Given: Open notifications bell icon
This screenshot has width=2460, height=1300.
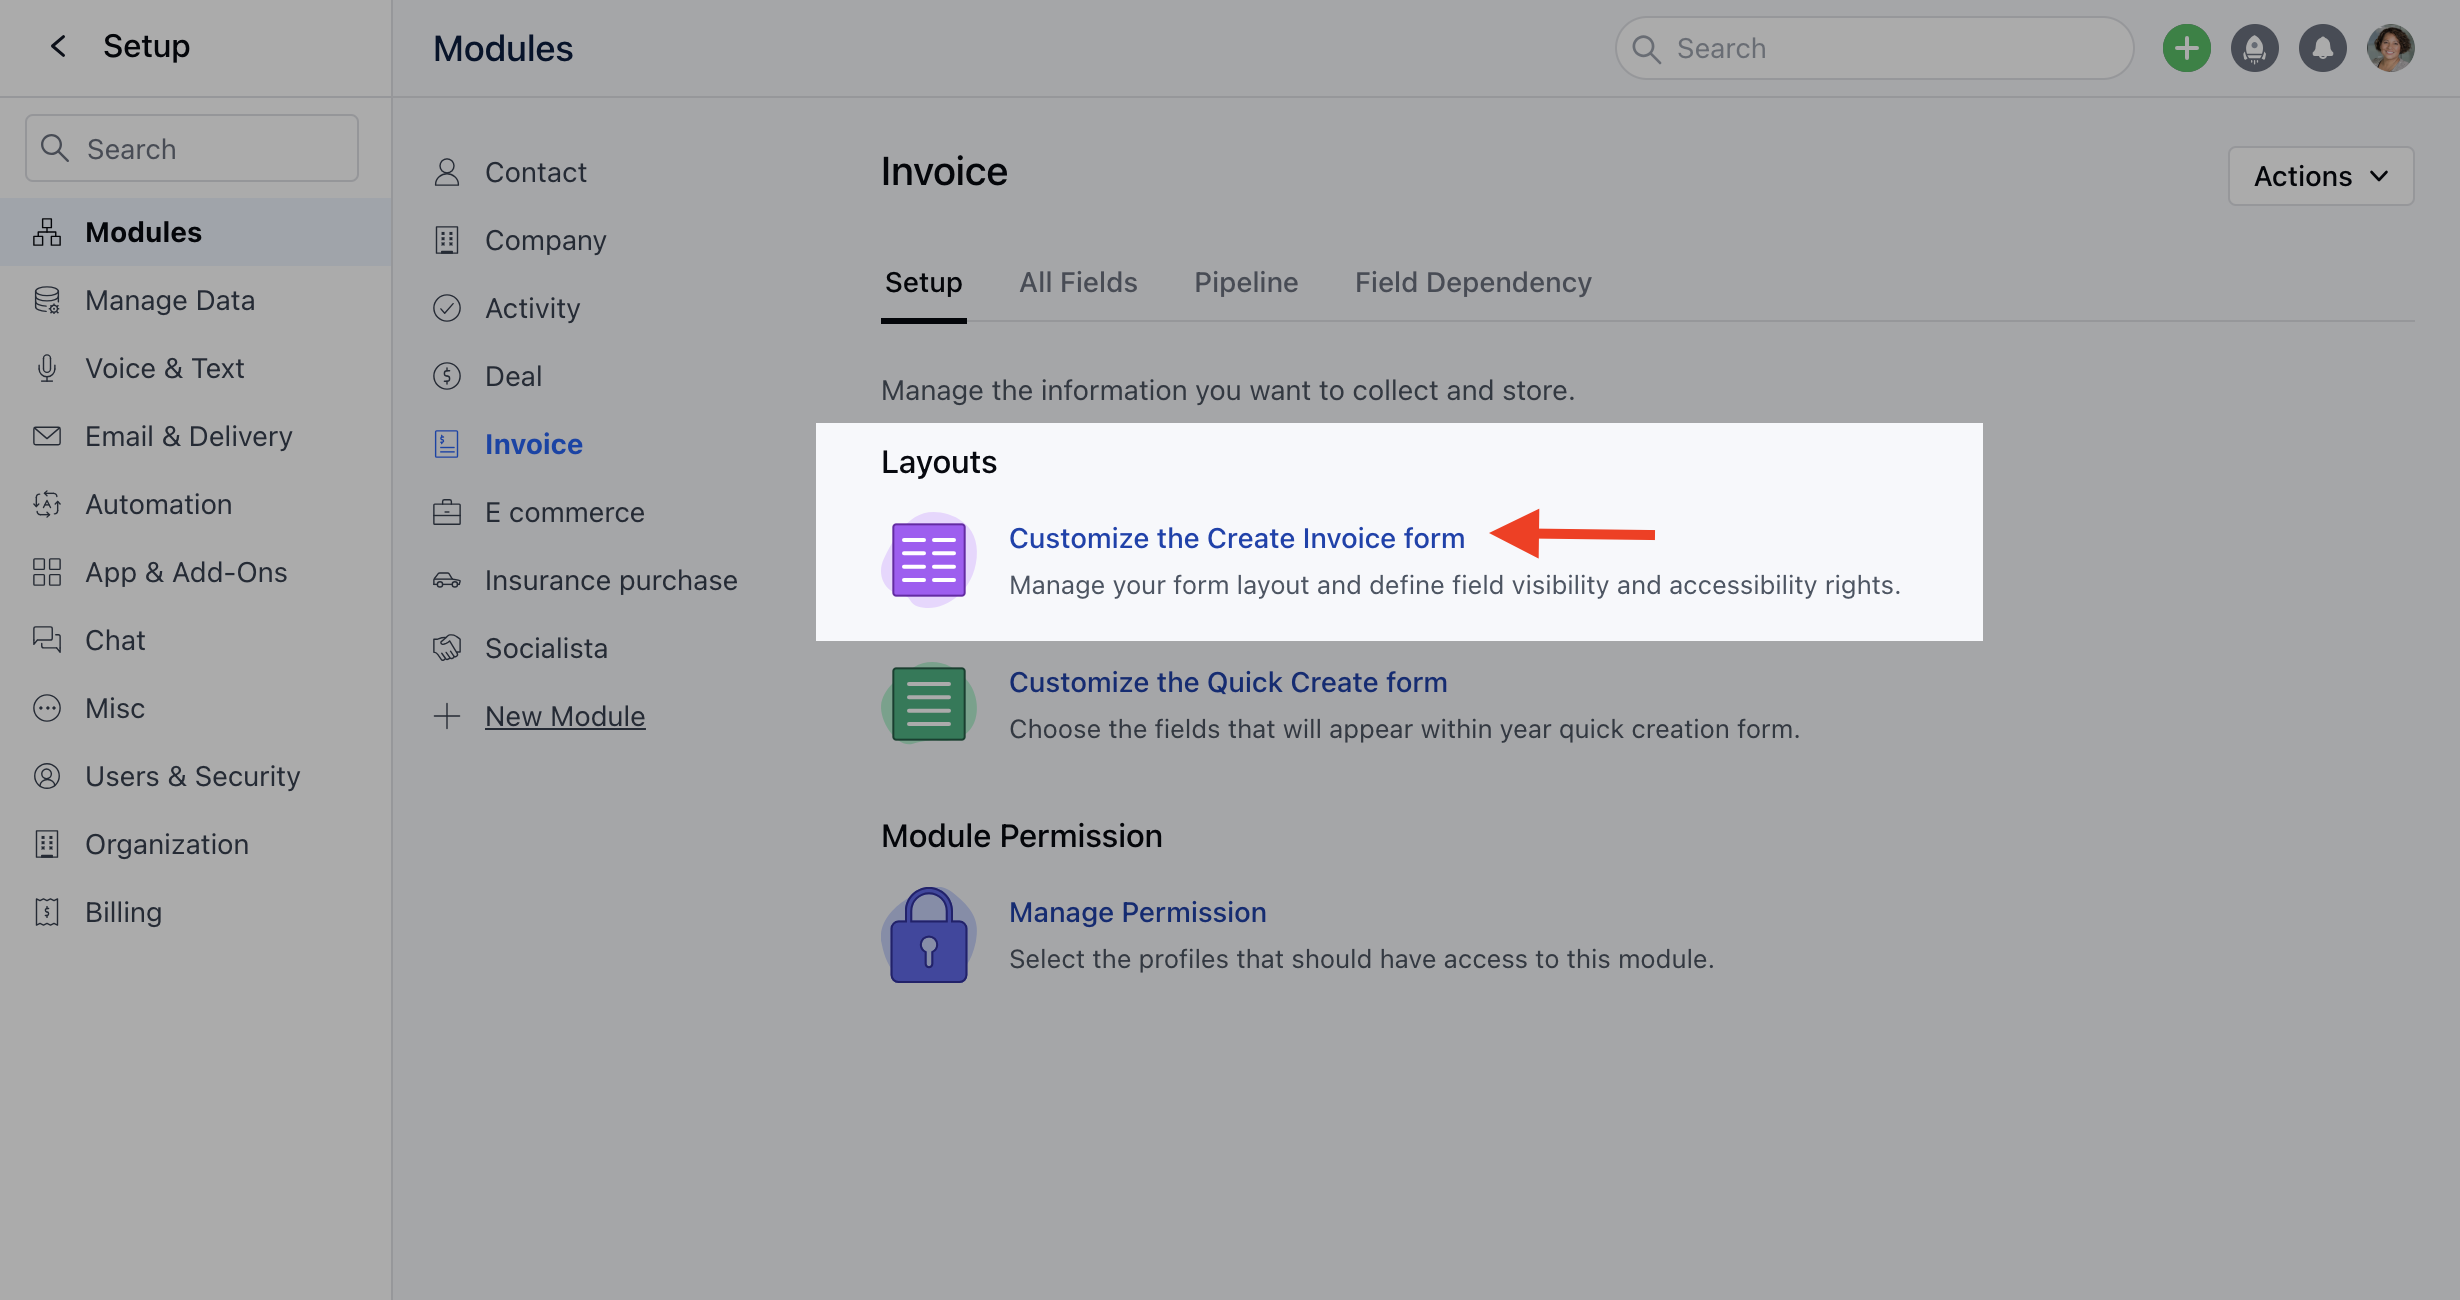Looking at the screenshot, I should [2323, 48].
